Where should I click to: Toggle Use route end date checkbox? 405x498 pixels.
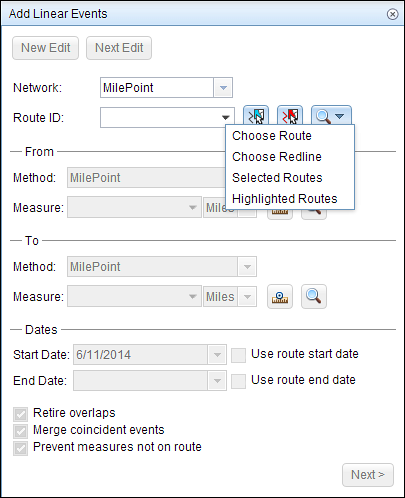click(238, 381)
